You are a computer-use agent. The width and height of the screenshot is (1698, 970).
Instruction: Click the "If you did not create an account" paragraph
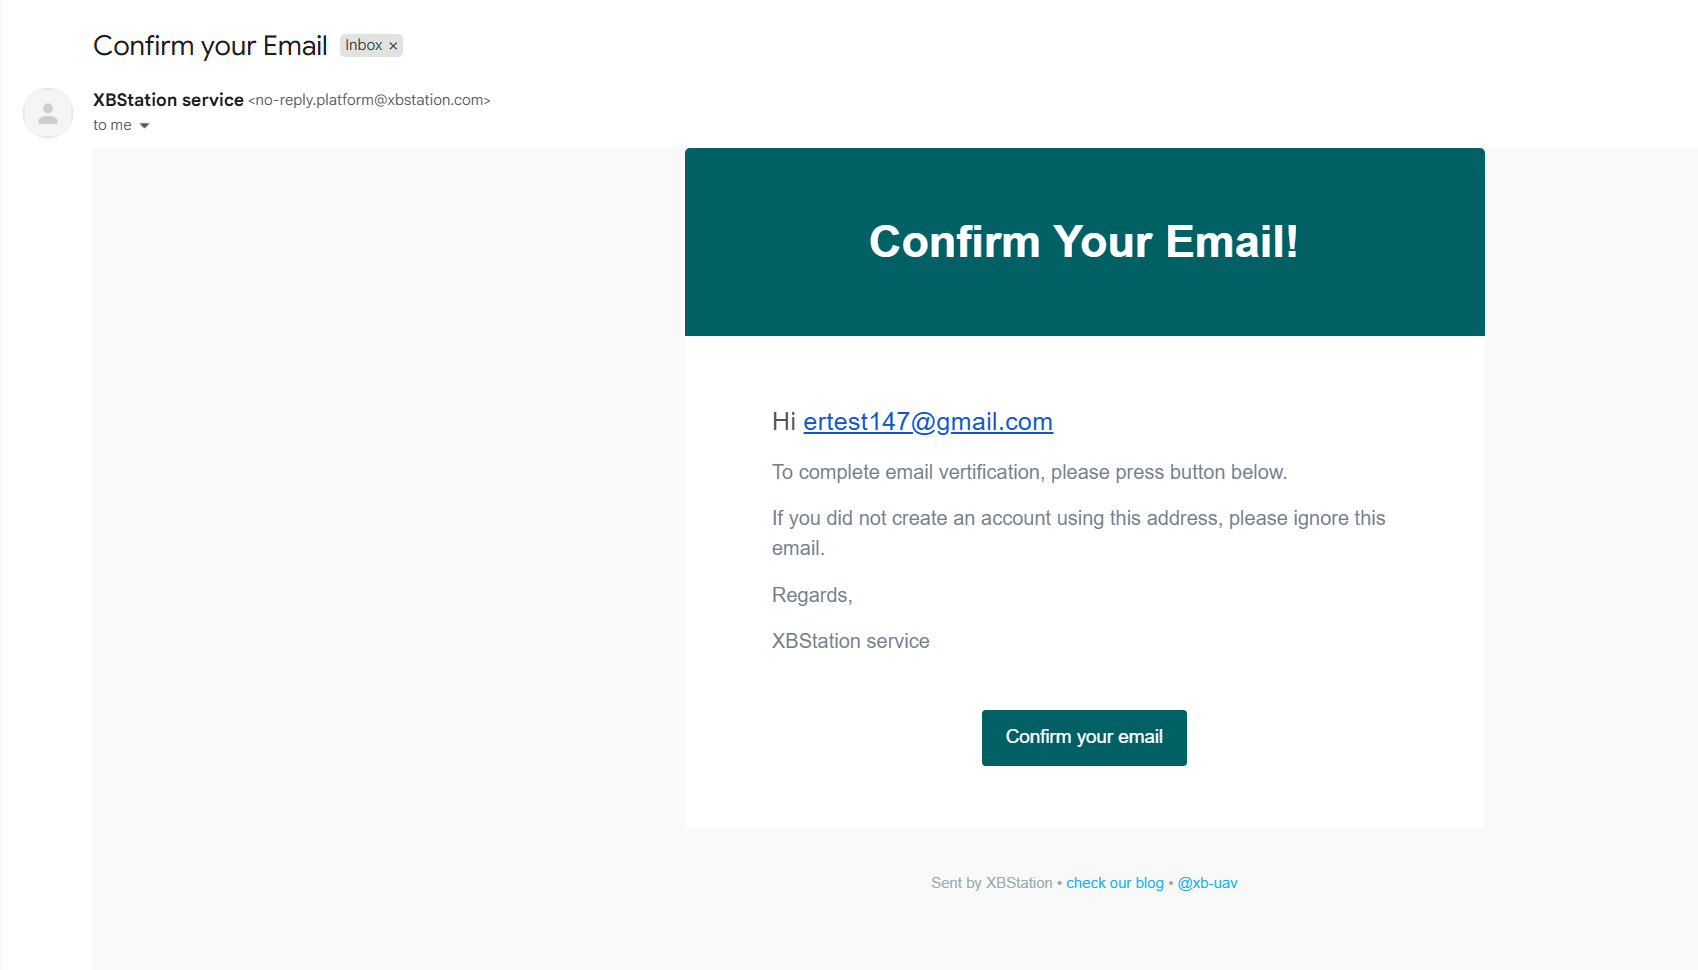(x=1078, y=519)
